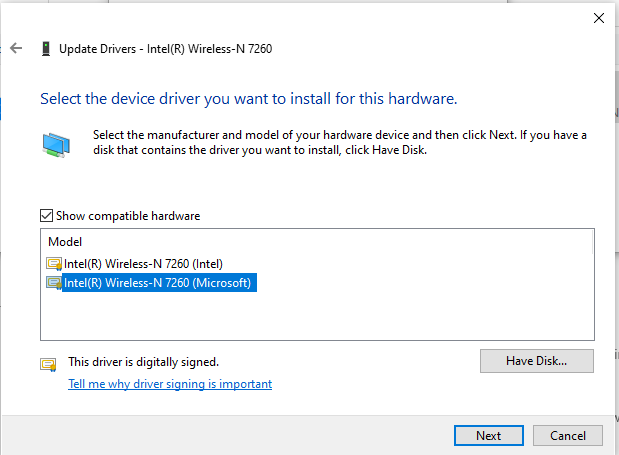The image size is (619, 455).
Task: Click the certificate icon for the Microsoft driver entry
Action: pyautogui.click(x=54, y=284)
